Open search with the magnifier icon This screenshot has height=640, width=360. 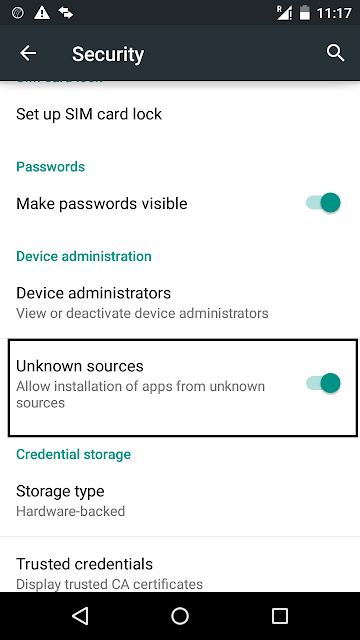pyautogui.click(x=335, y=53)
